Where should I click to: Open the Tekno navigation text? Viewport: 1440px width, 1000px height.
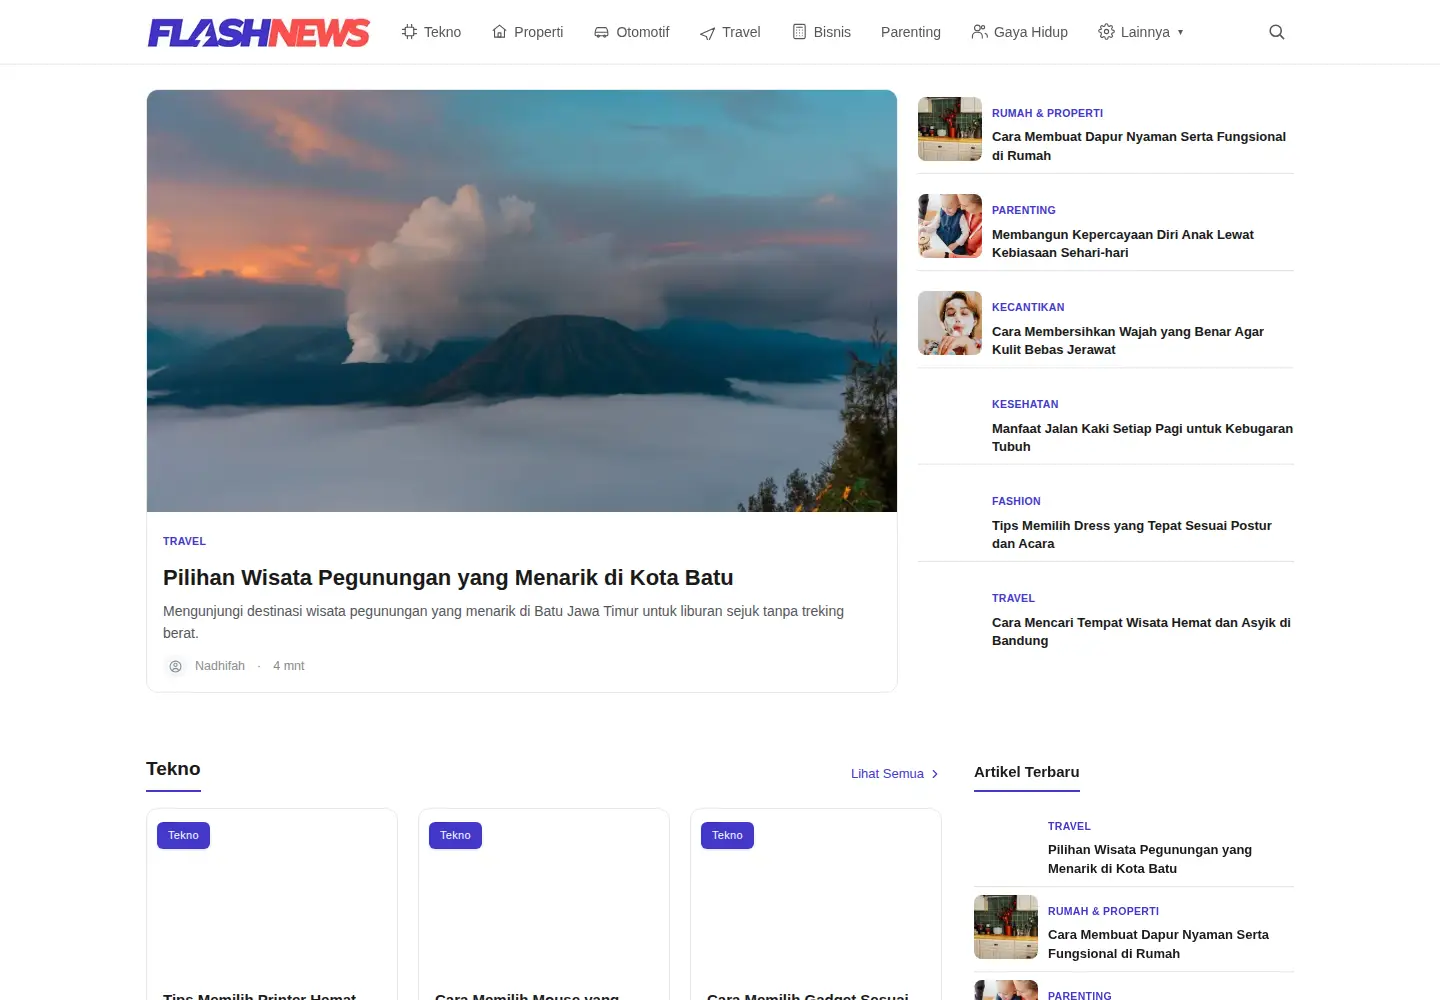pos(442,32)
